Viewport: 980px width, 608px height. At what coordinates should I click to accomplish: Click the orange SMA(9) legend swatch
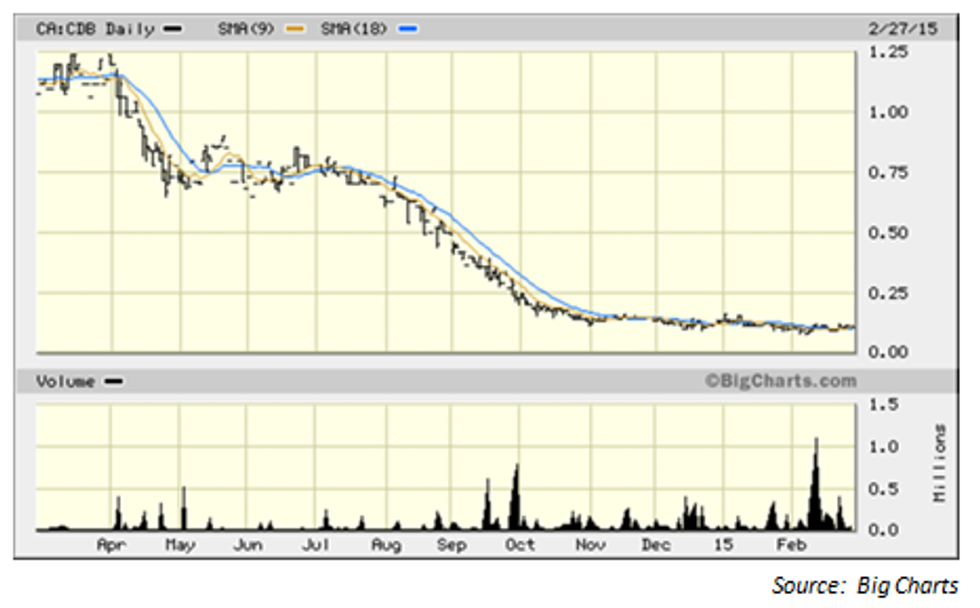click(x=293, y=30)
